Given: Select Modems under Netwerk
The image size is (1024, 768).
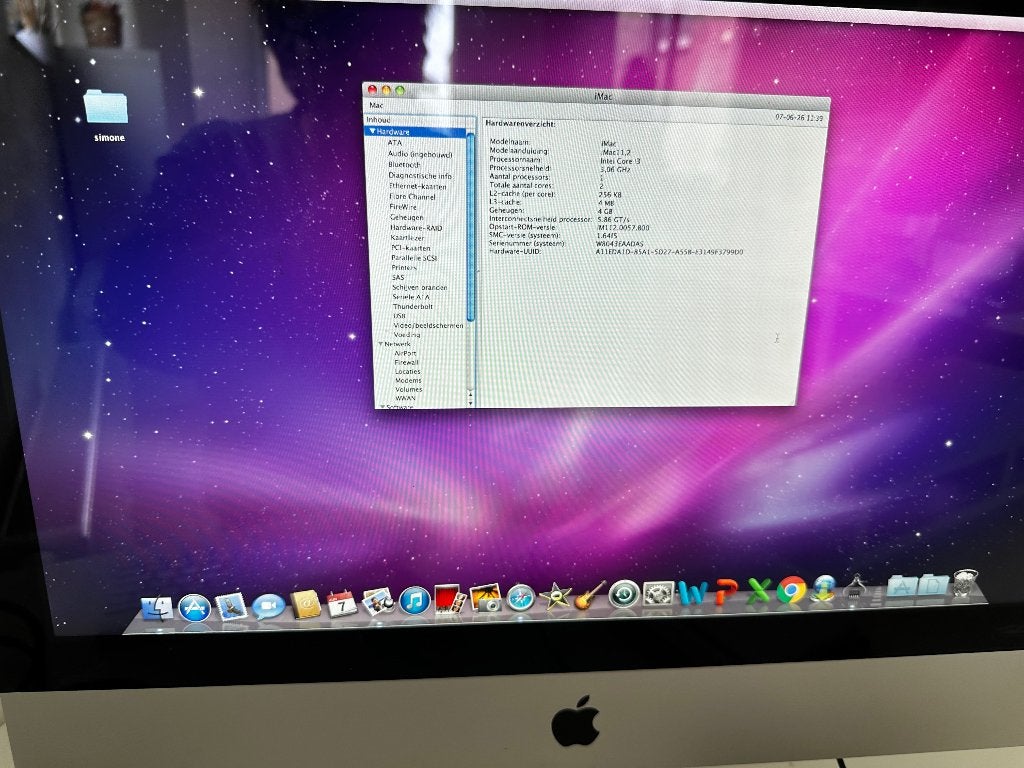Looking at the screenshot, I should (408, 381).
